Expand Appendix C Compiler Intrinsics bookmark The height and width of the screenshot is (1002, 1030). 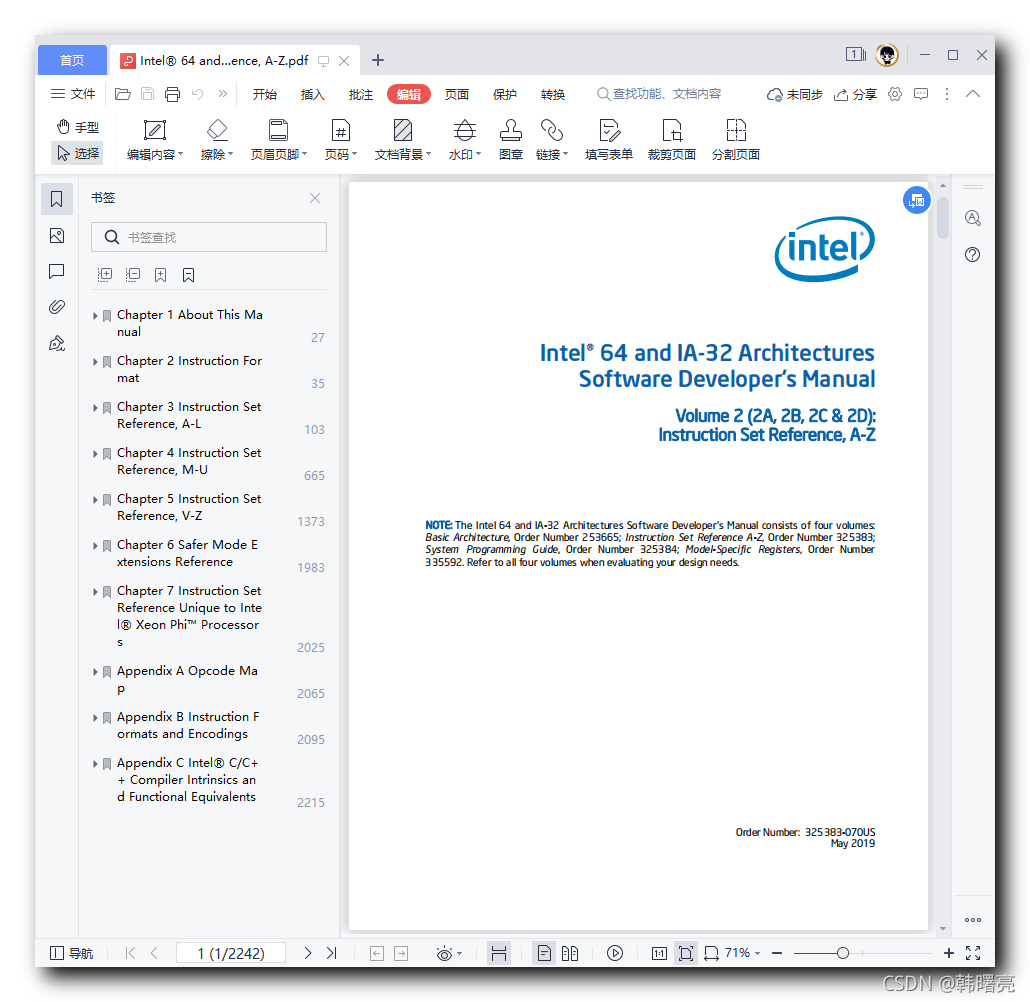tap(95, 764)
